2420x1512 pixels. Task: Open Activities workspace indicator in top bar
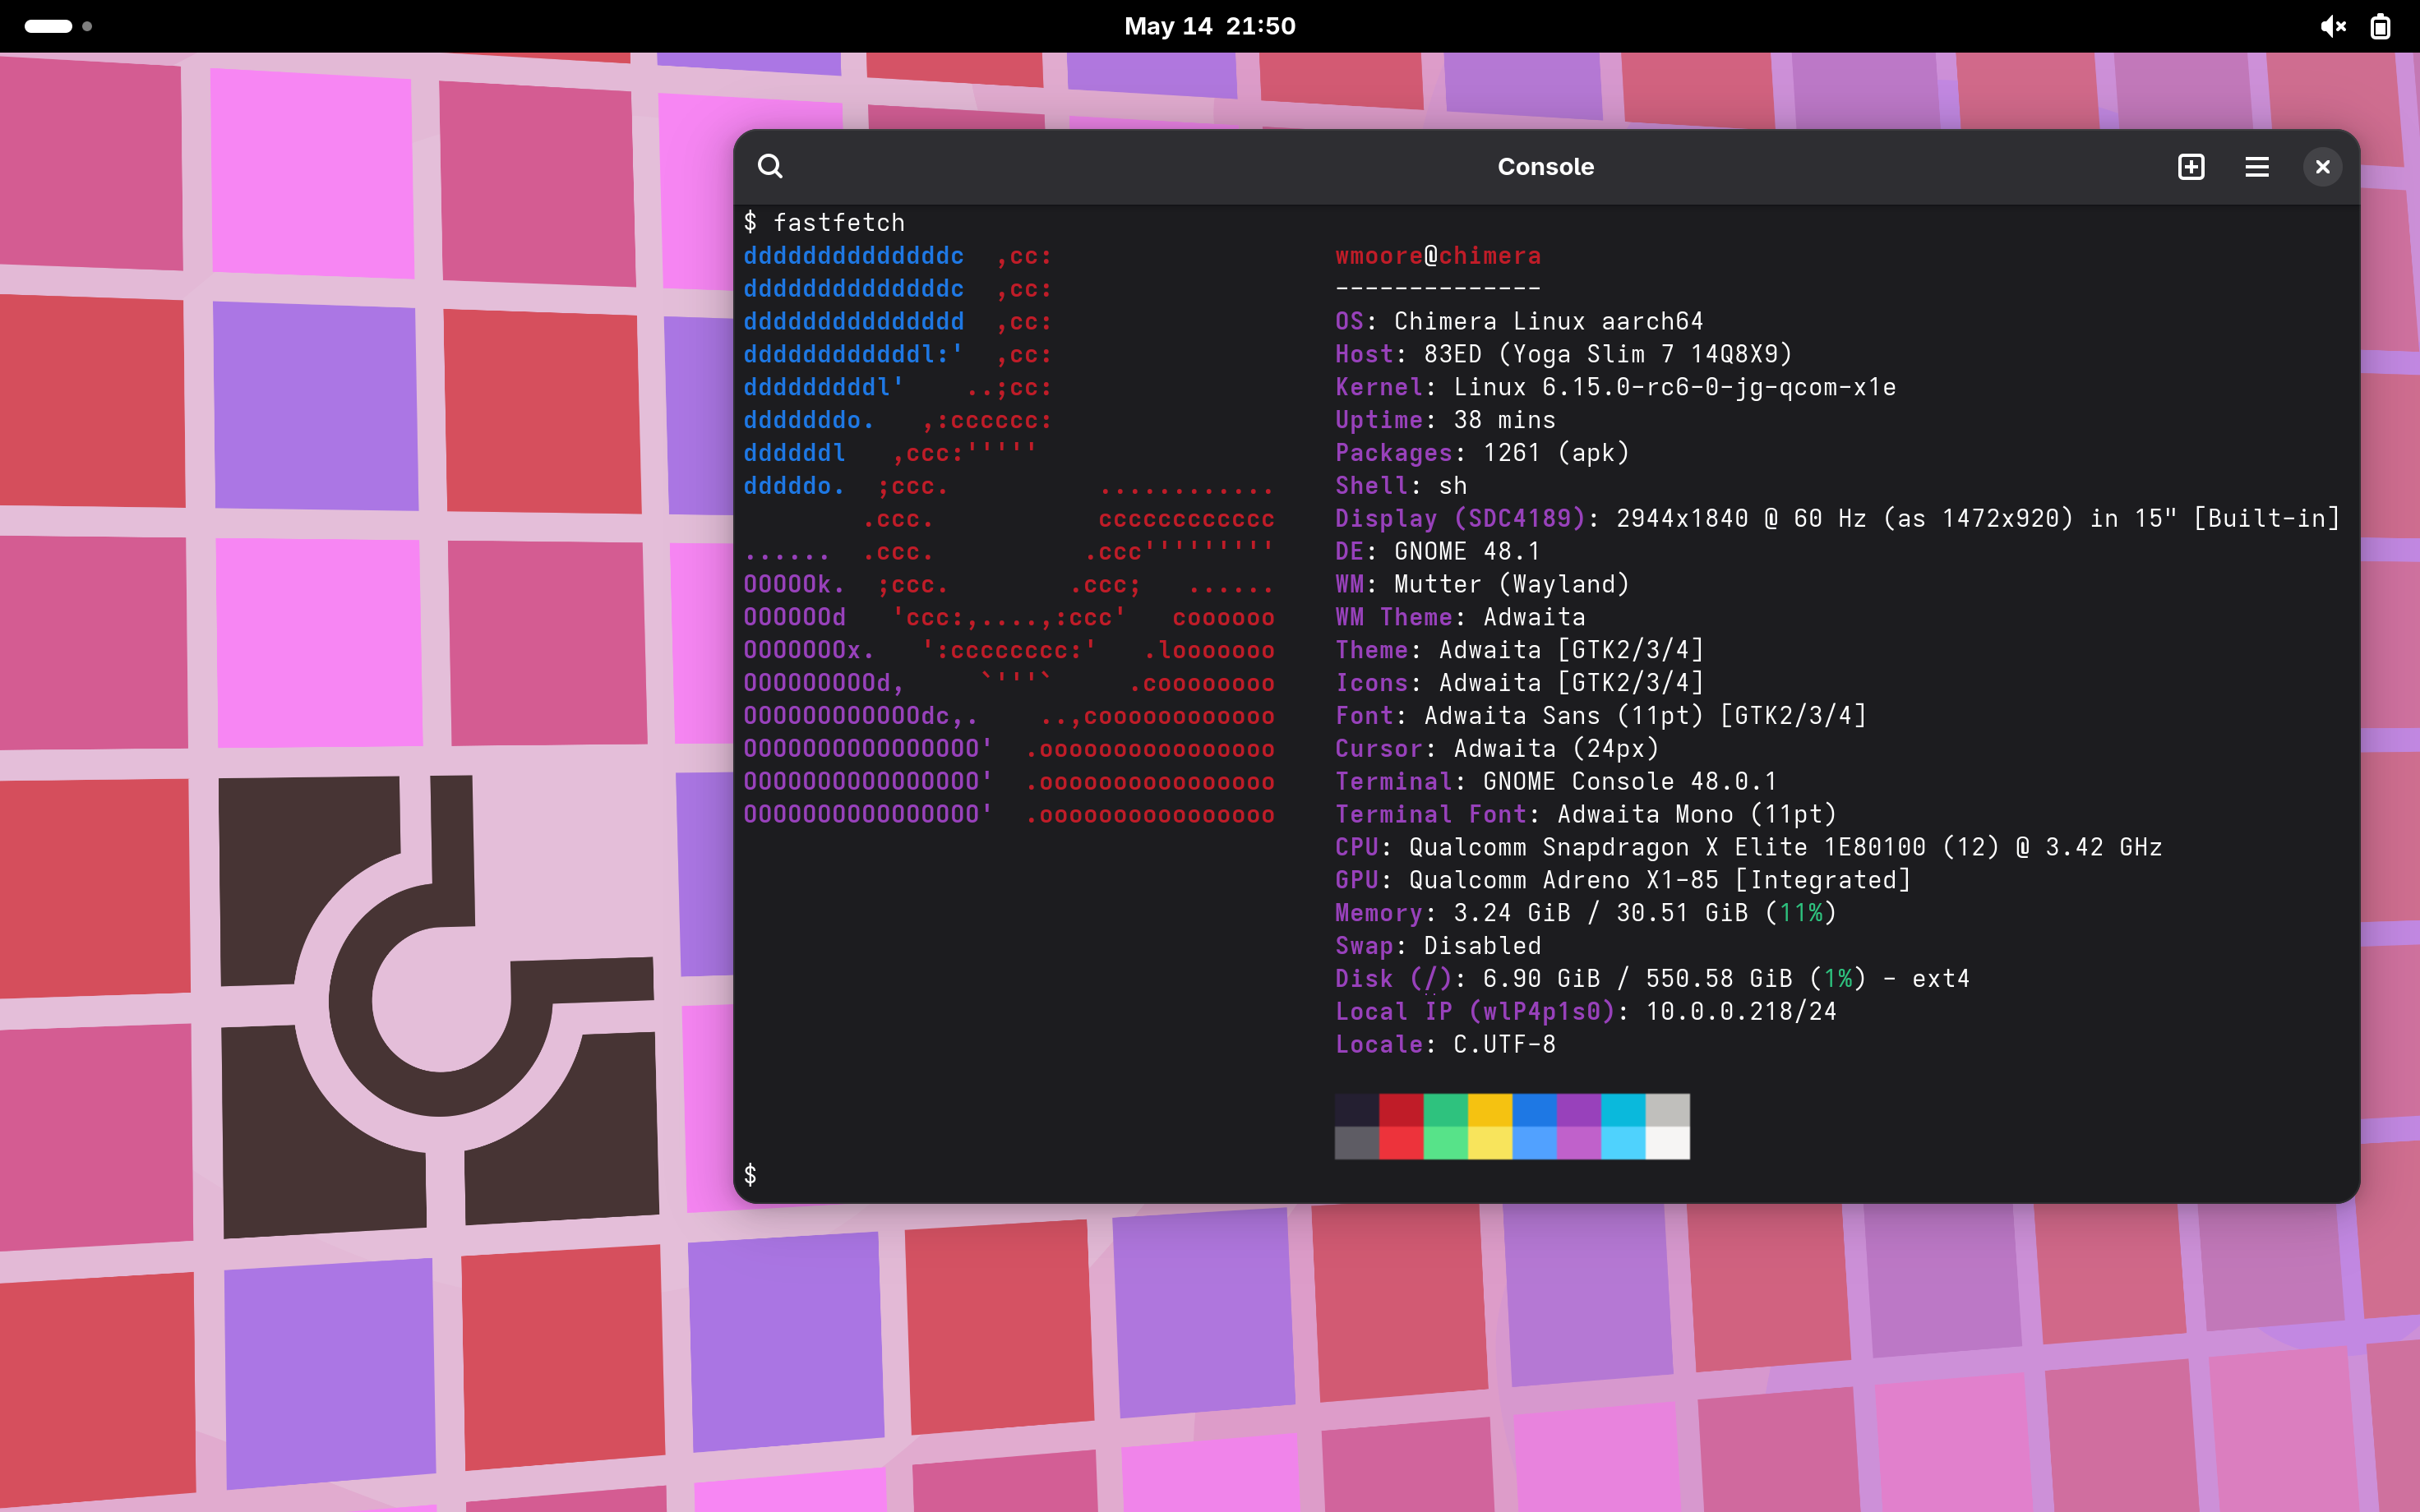click(58, 26)
